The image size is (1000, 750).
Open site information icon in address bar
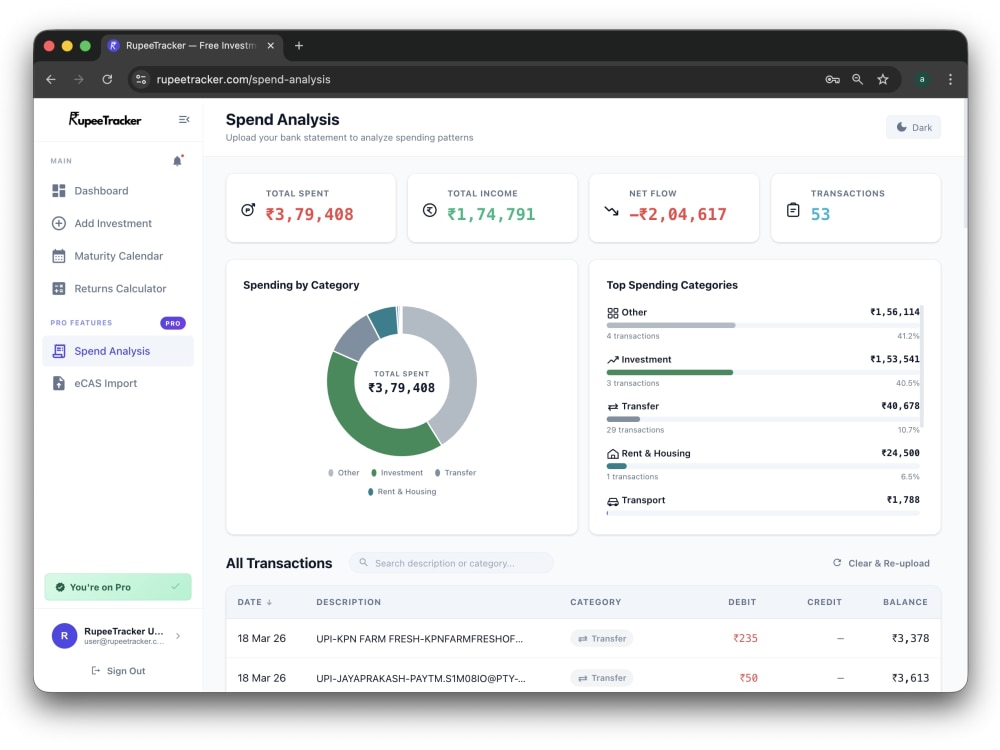[142, 79]
